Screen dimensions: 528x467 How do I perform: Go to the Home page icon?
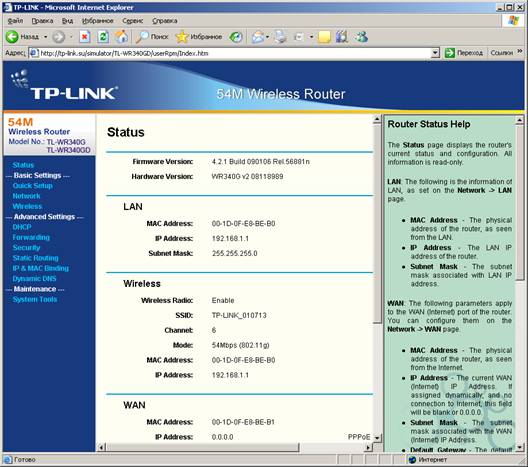click(122, 37)
